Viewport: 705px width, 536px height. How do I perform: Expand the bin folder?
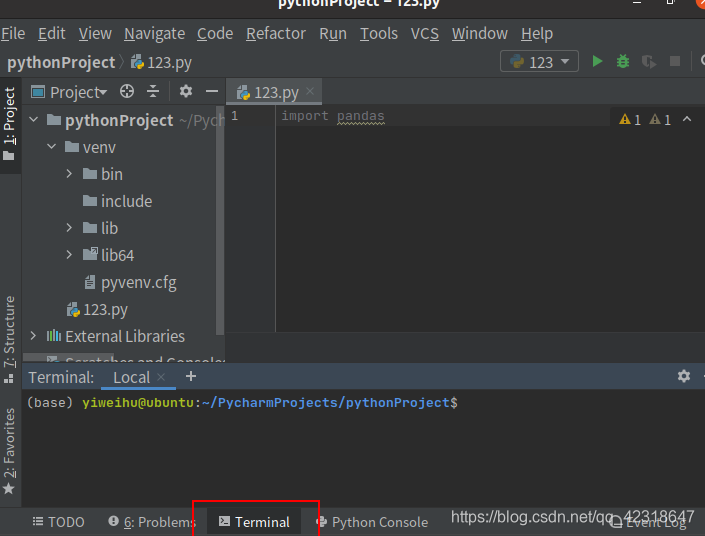coord(69,174)
